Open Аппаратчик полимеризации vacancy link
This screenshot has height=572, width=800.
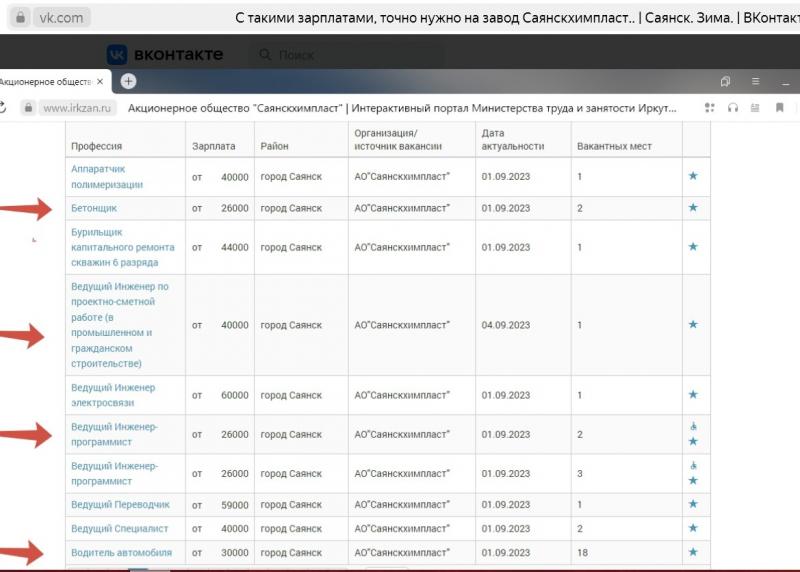pos(107,177)
